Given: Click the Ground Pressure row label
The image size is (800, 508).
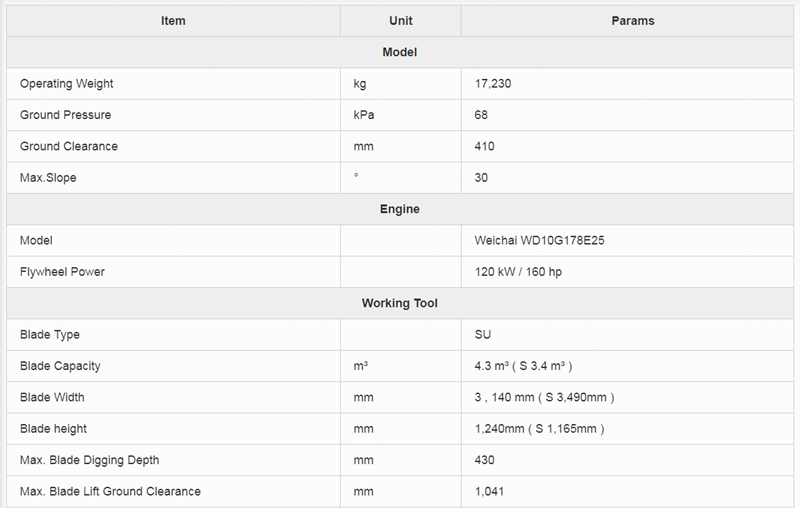Looking at the screenshot, I should 65,115.
